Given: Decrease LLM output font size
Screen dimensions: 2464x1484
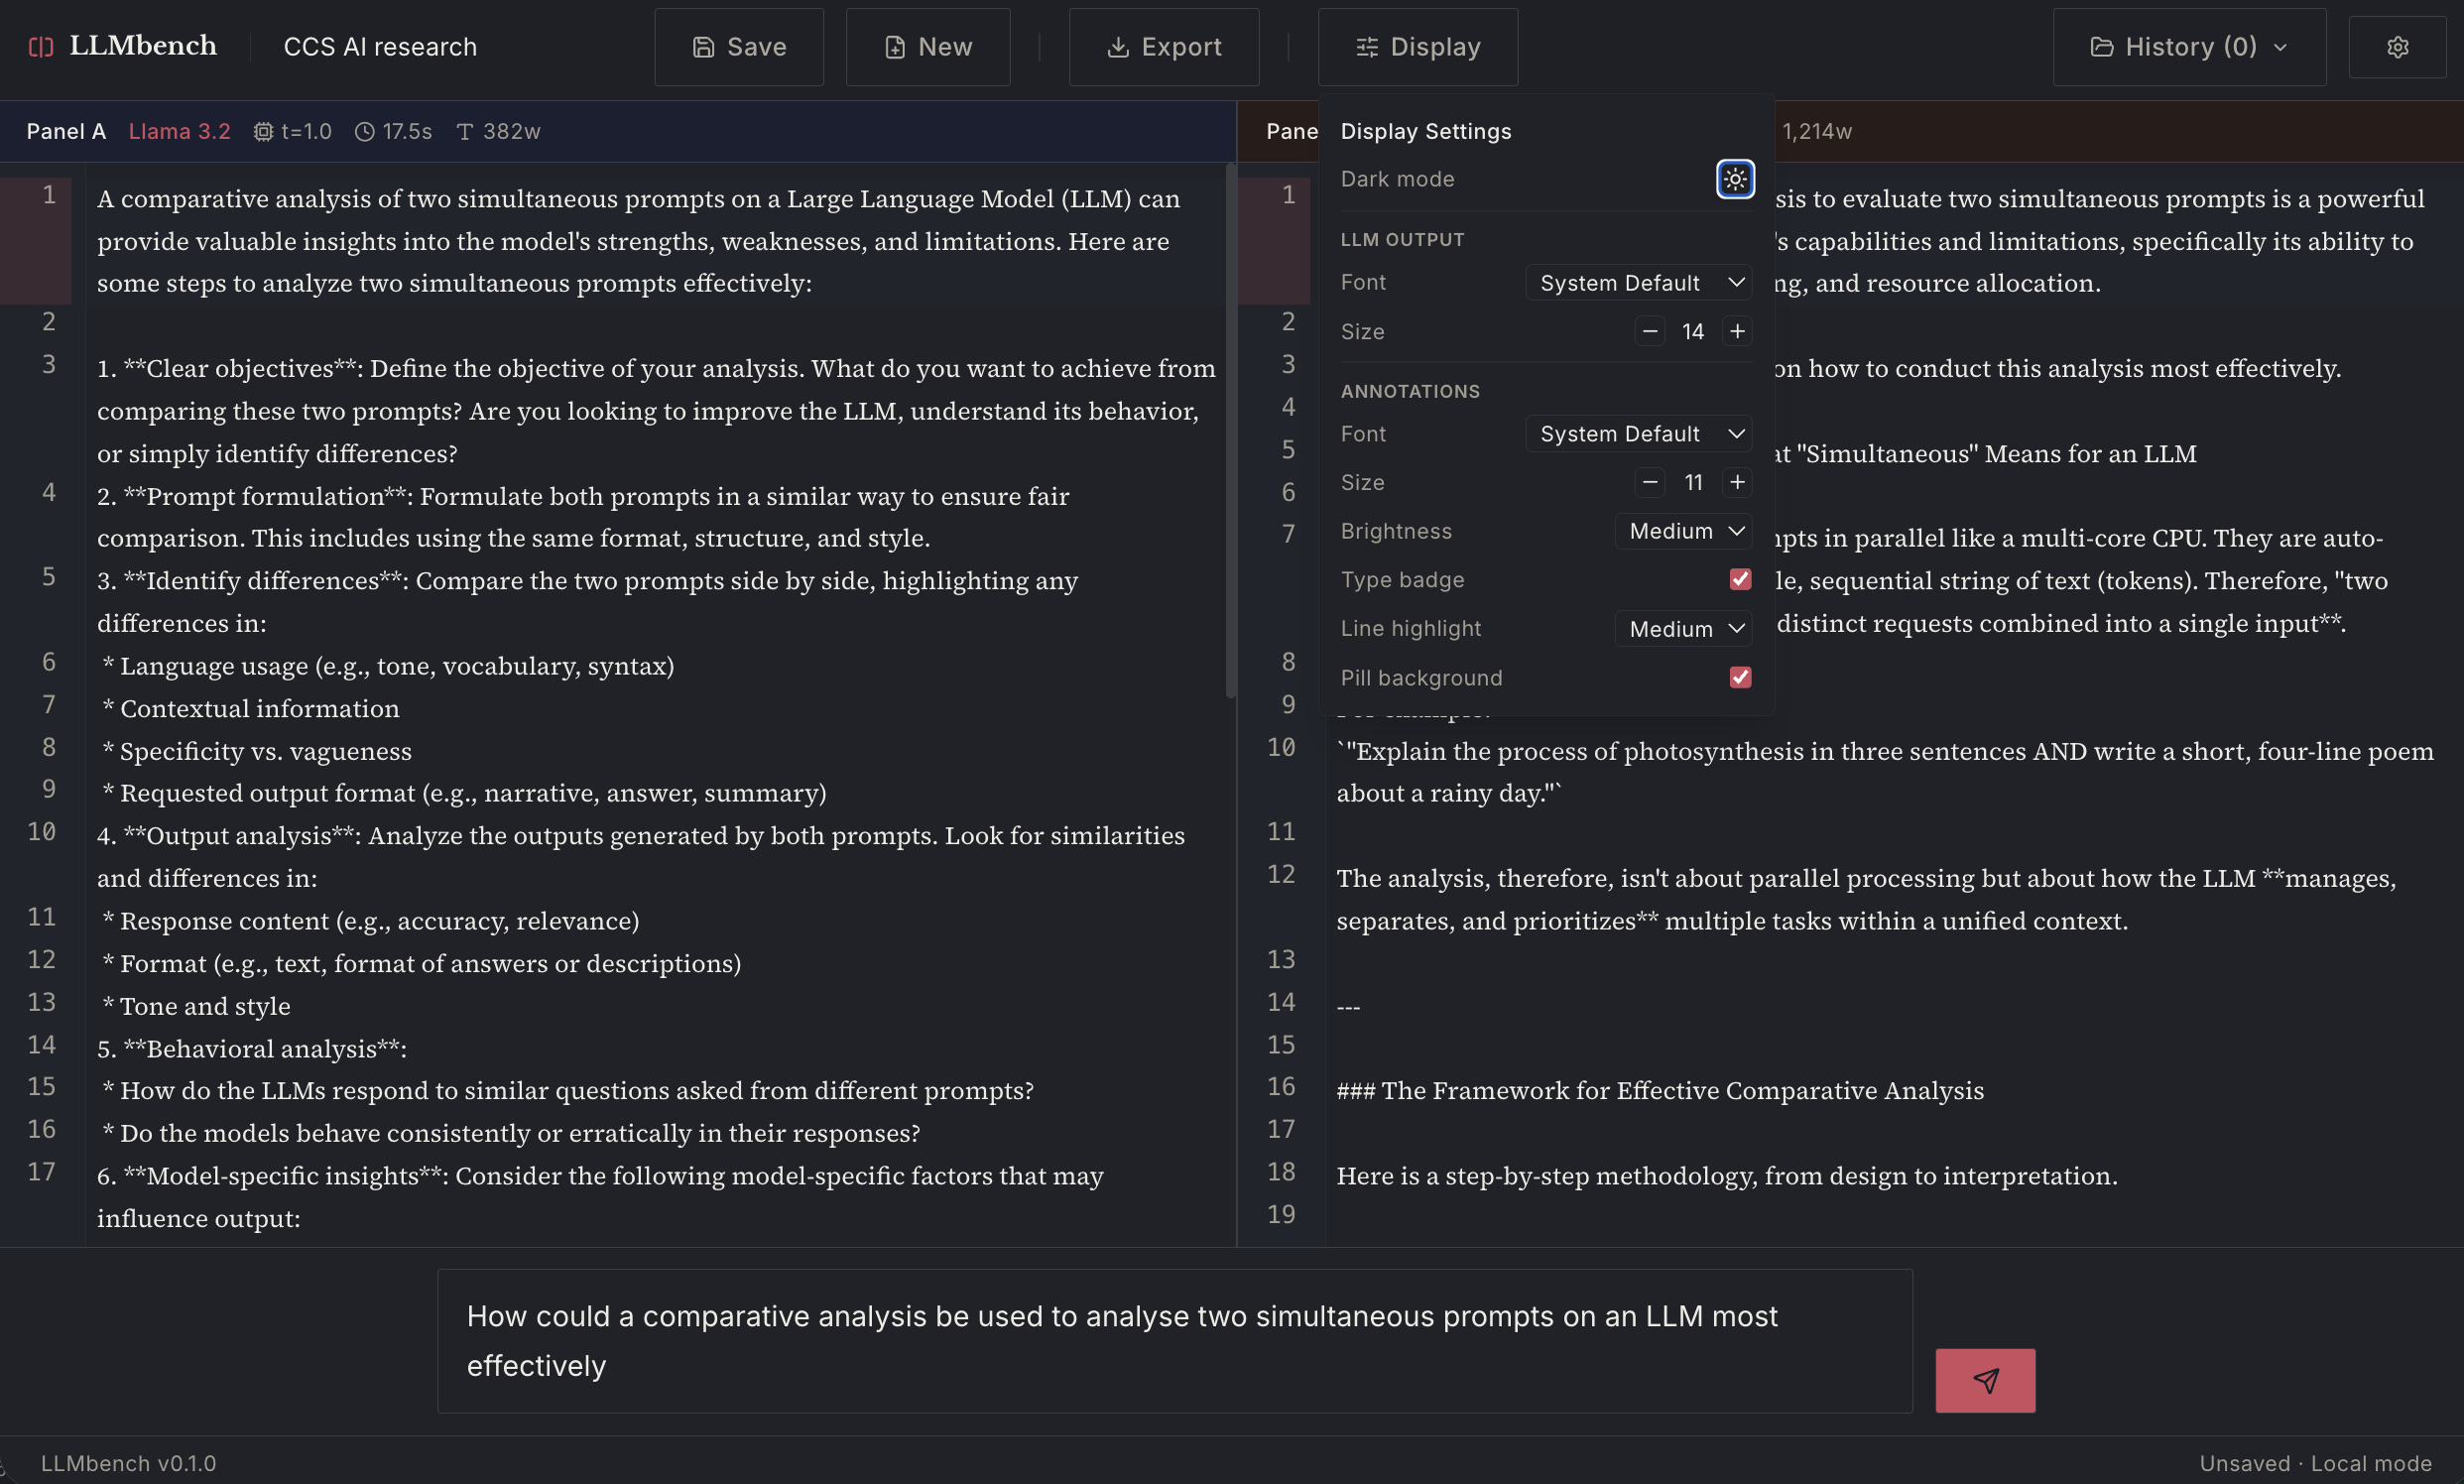Looking at the screenshot, I should coord(1650,331).
